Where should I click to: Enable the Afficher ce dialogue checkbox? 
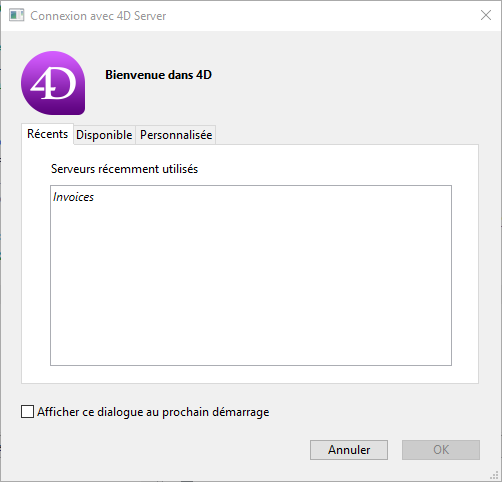pos(27,412)
